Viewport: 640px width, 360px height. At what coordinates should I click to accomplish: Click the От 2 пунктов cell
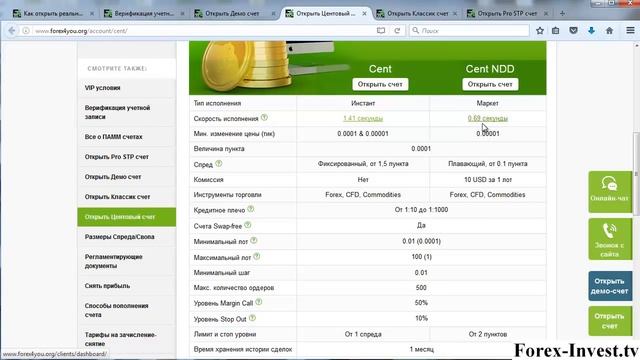488,334
